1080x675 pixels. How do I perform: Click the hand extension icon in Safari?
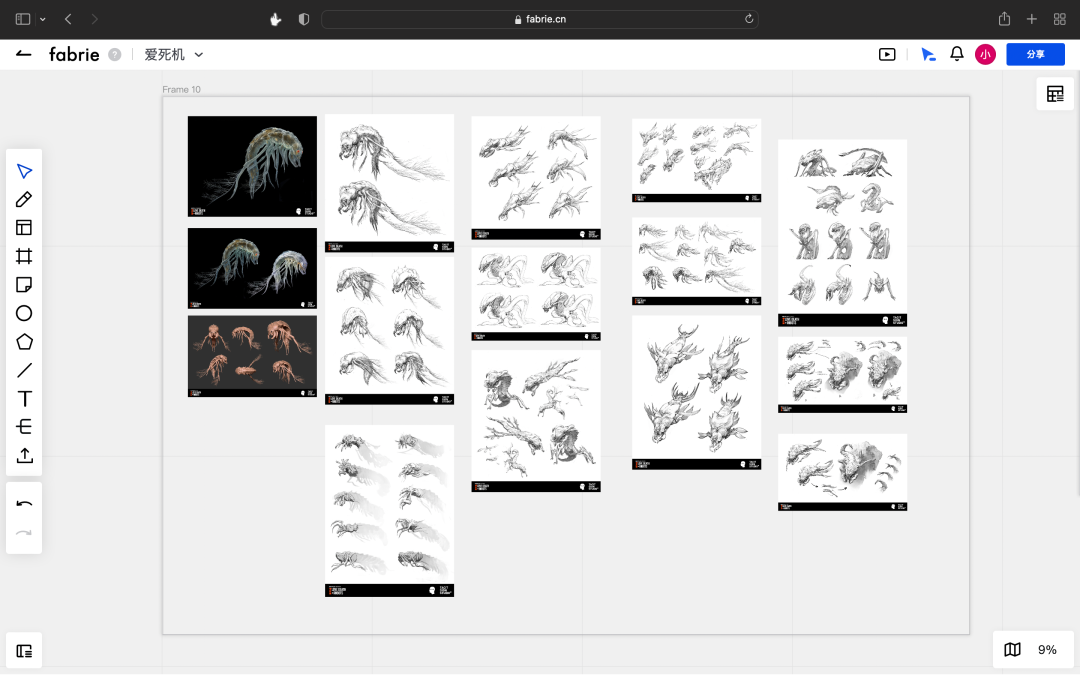276,19
